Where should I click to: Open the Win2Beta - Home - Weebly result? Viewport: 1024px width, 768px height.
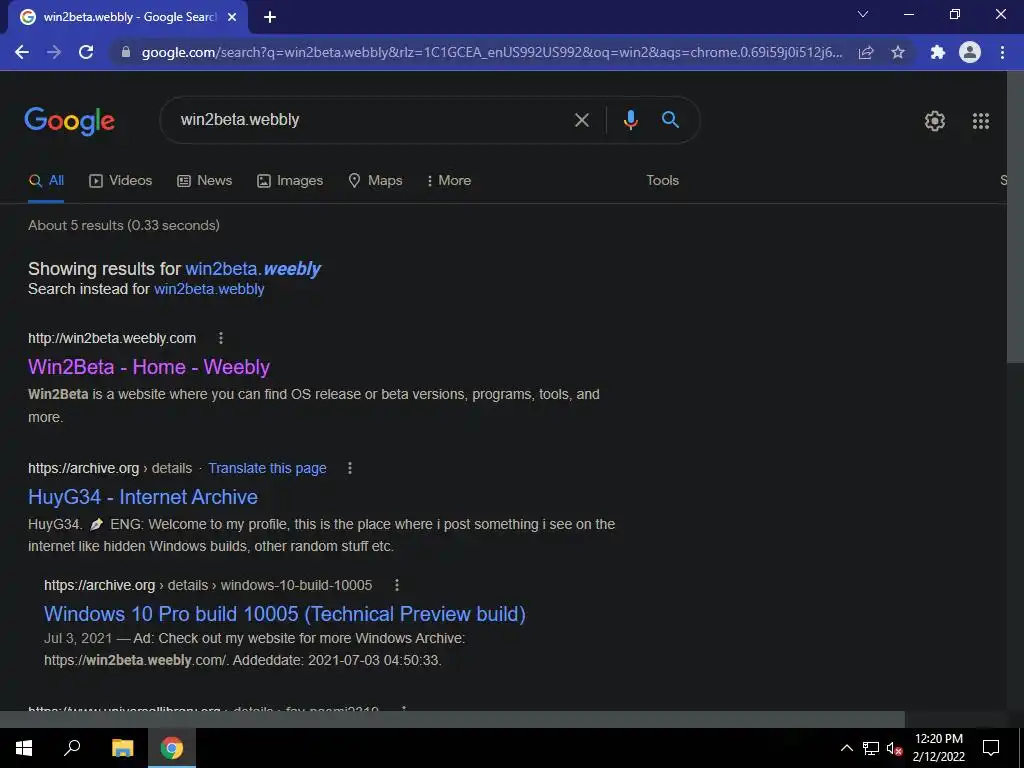coord(149,367)
